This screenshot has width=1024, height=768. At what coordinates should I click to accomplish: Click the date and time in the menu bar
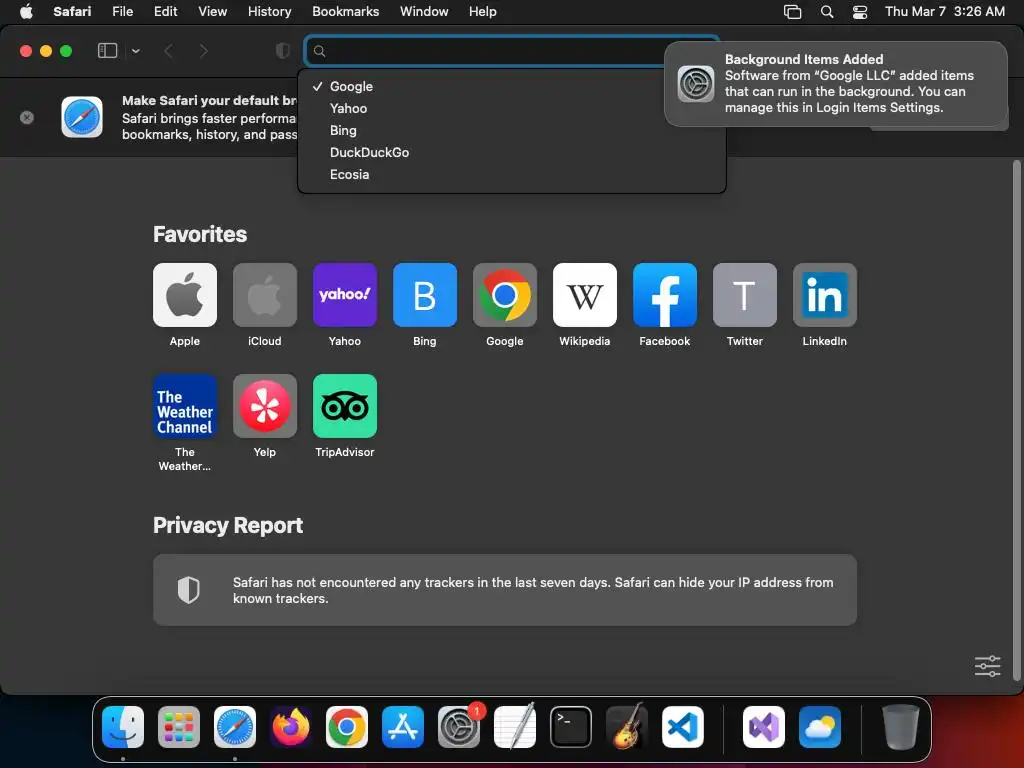[944, 11]
